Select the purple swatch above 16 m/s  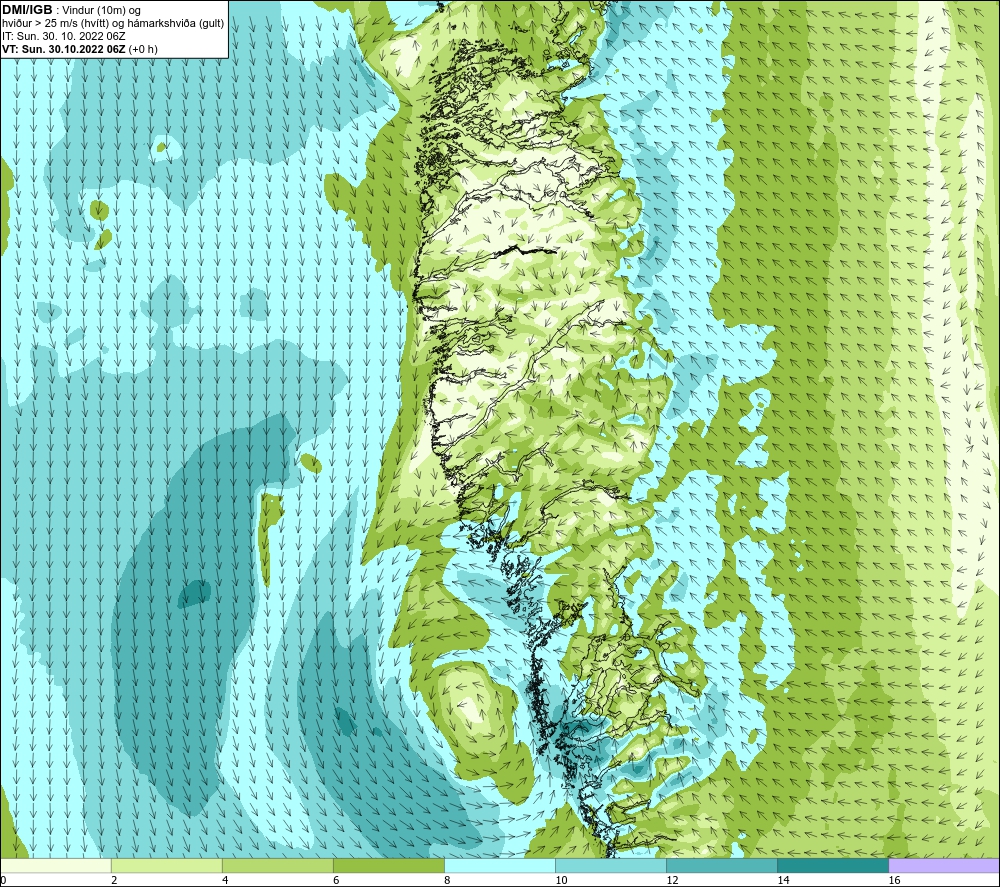coord(944,866)
